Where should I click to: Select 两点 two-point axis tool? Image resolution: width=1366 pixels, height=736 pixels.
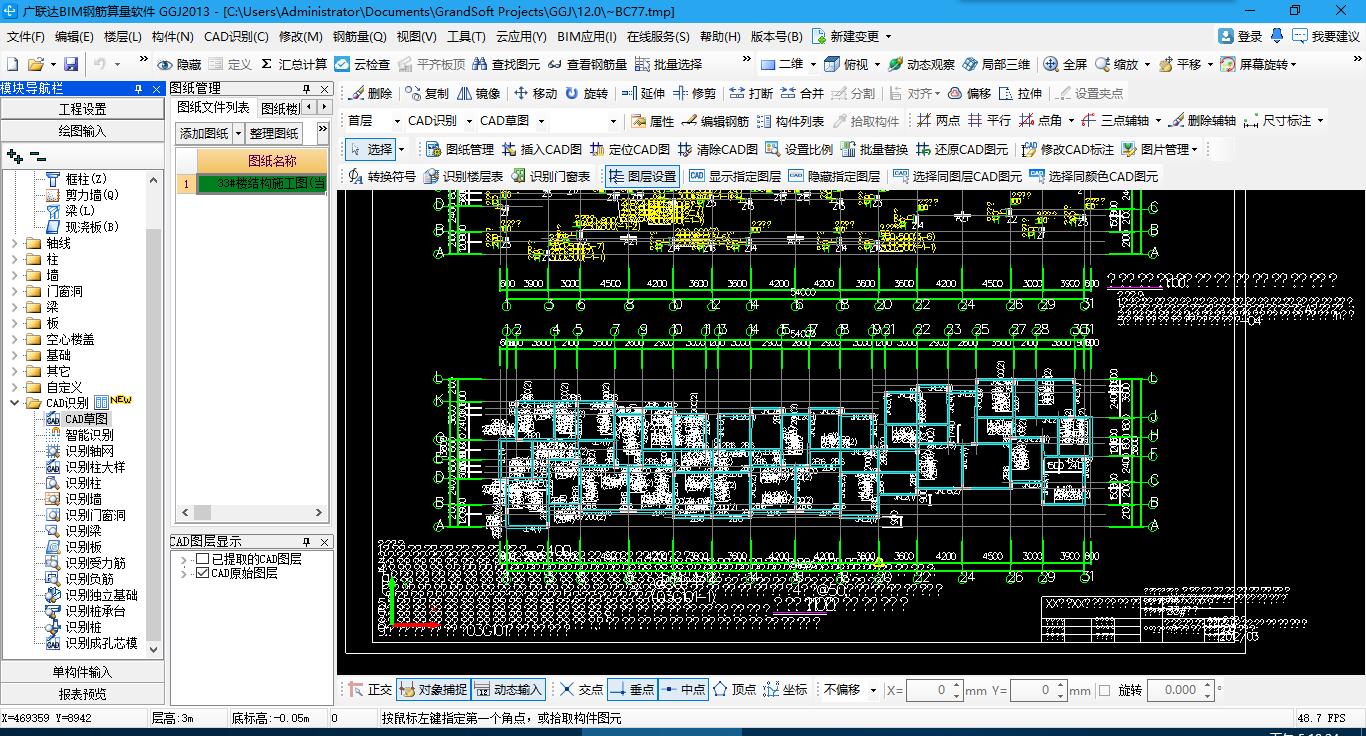coord(938,121)
